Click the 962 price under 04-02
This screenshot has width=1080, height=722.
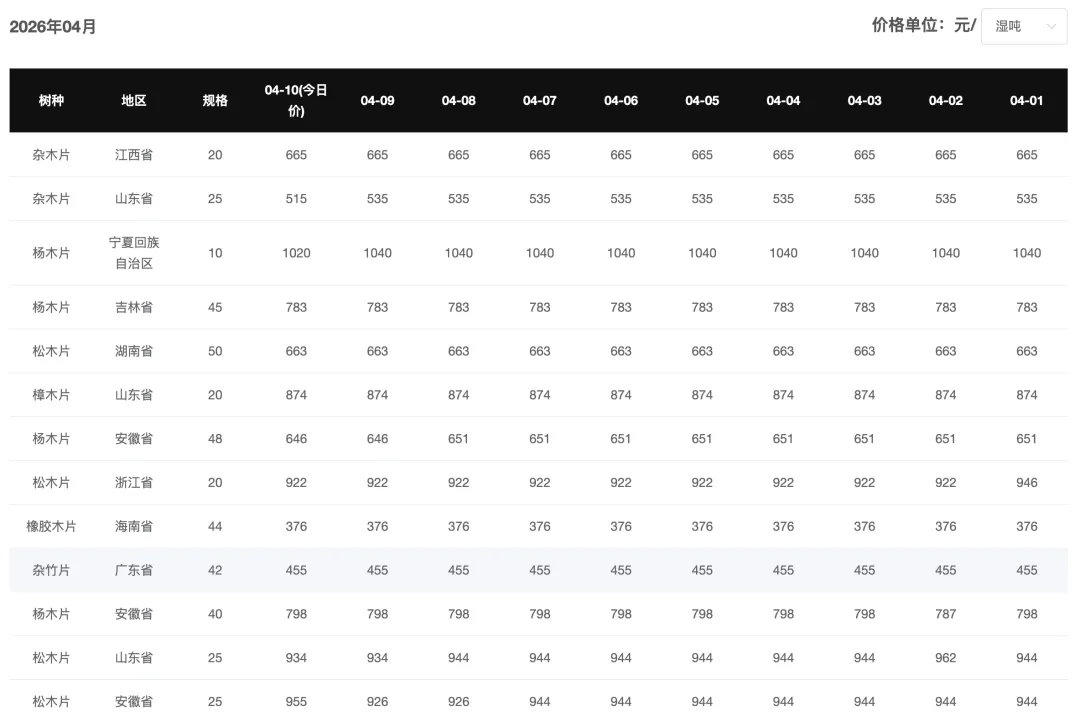pyautogui.click(x=946, y=658)
